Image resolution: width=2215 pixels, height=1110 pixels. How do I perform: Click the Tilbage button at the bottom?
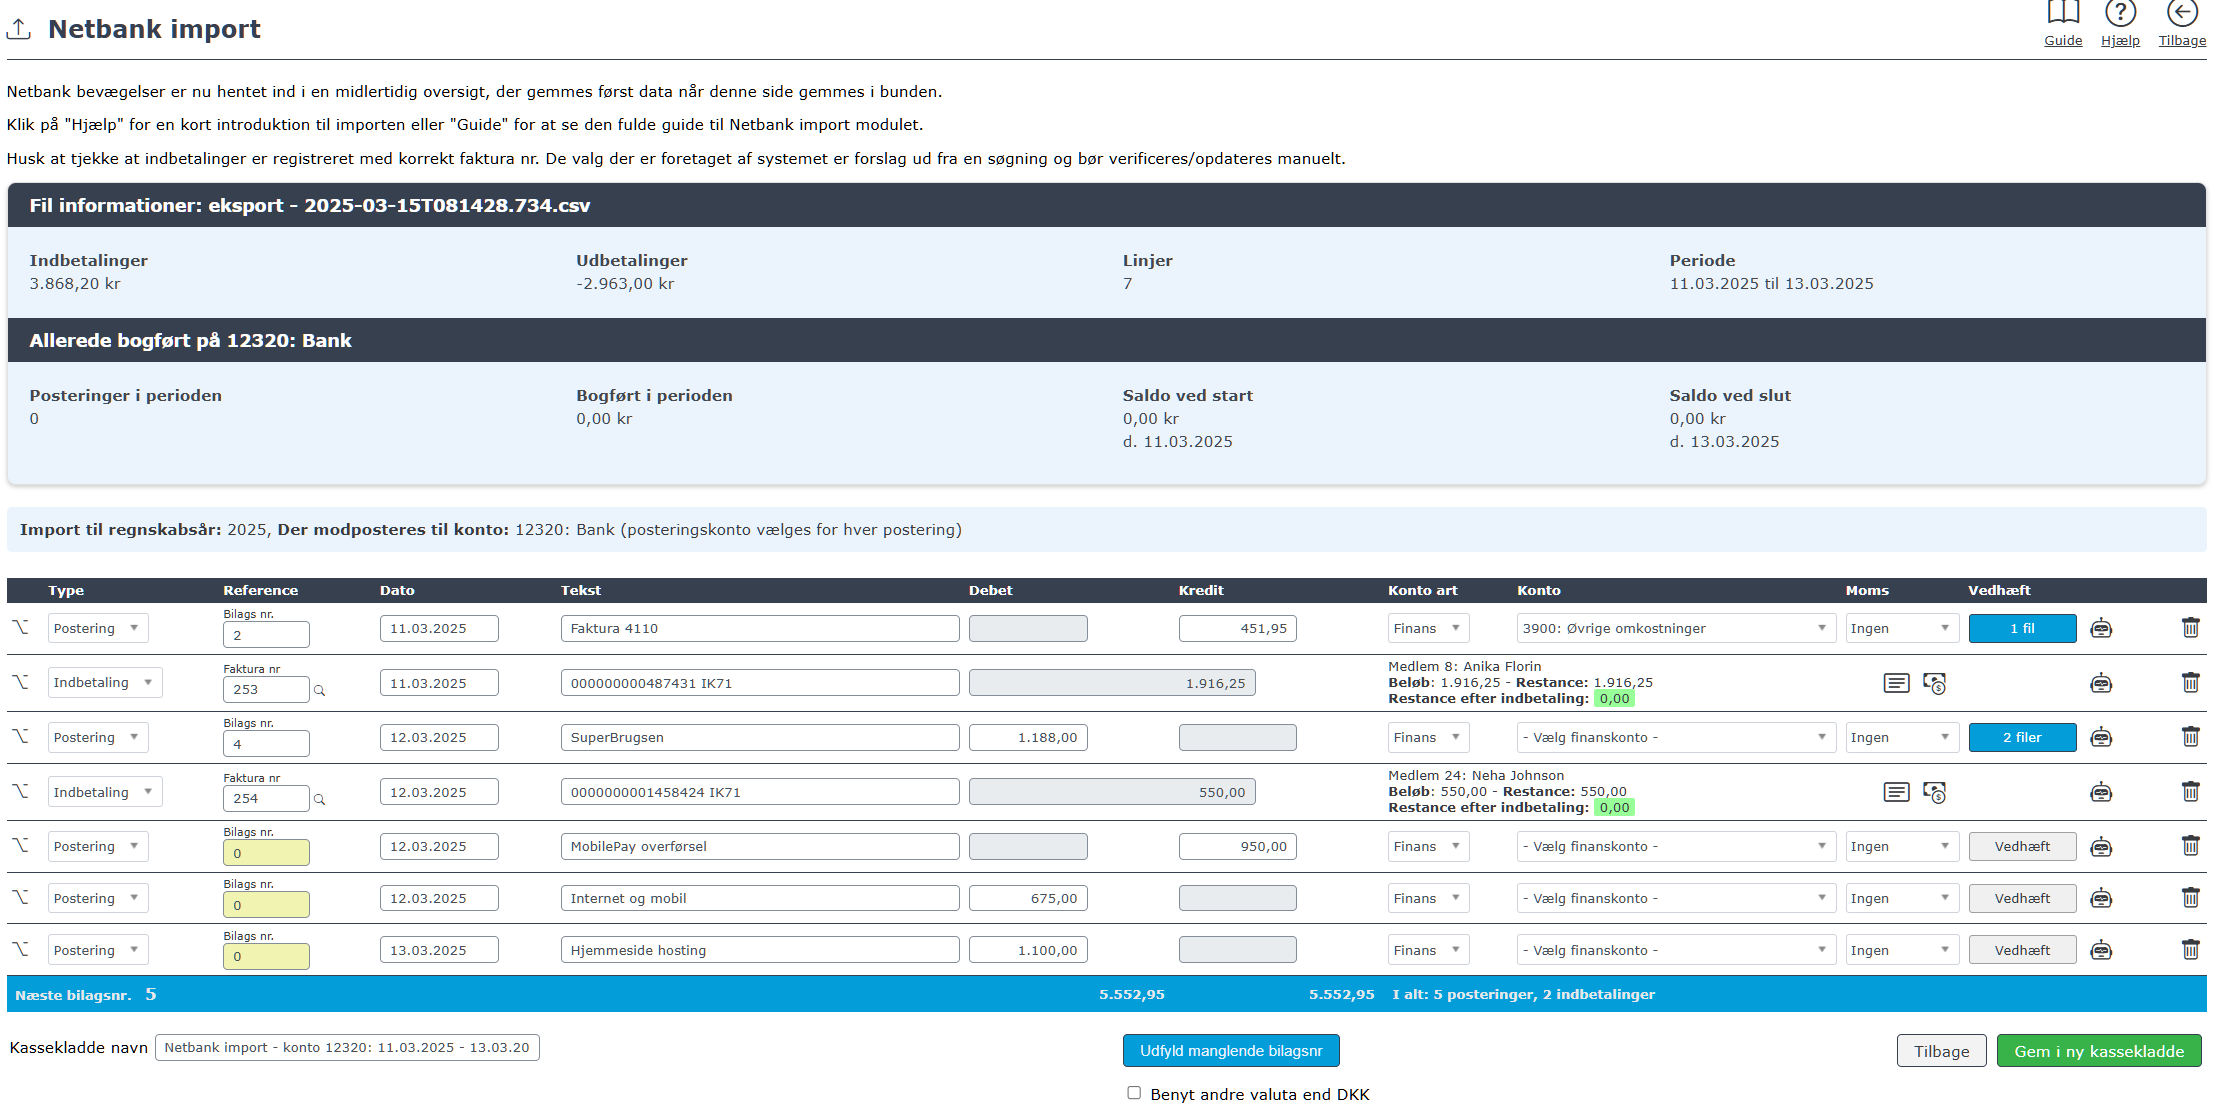1941,1050
